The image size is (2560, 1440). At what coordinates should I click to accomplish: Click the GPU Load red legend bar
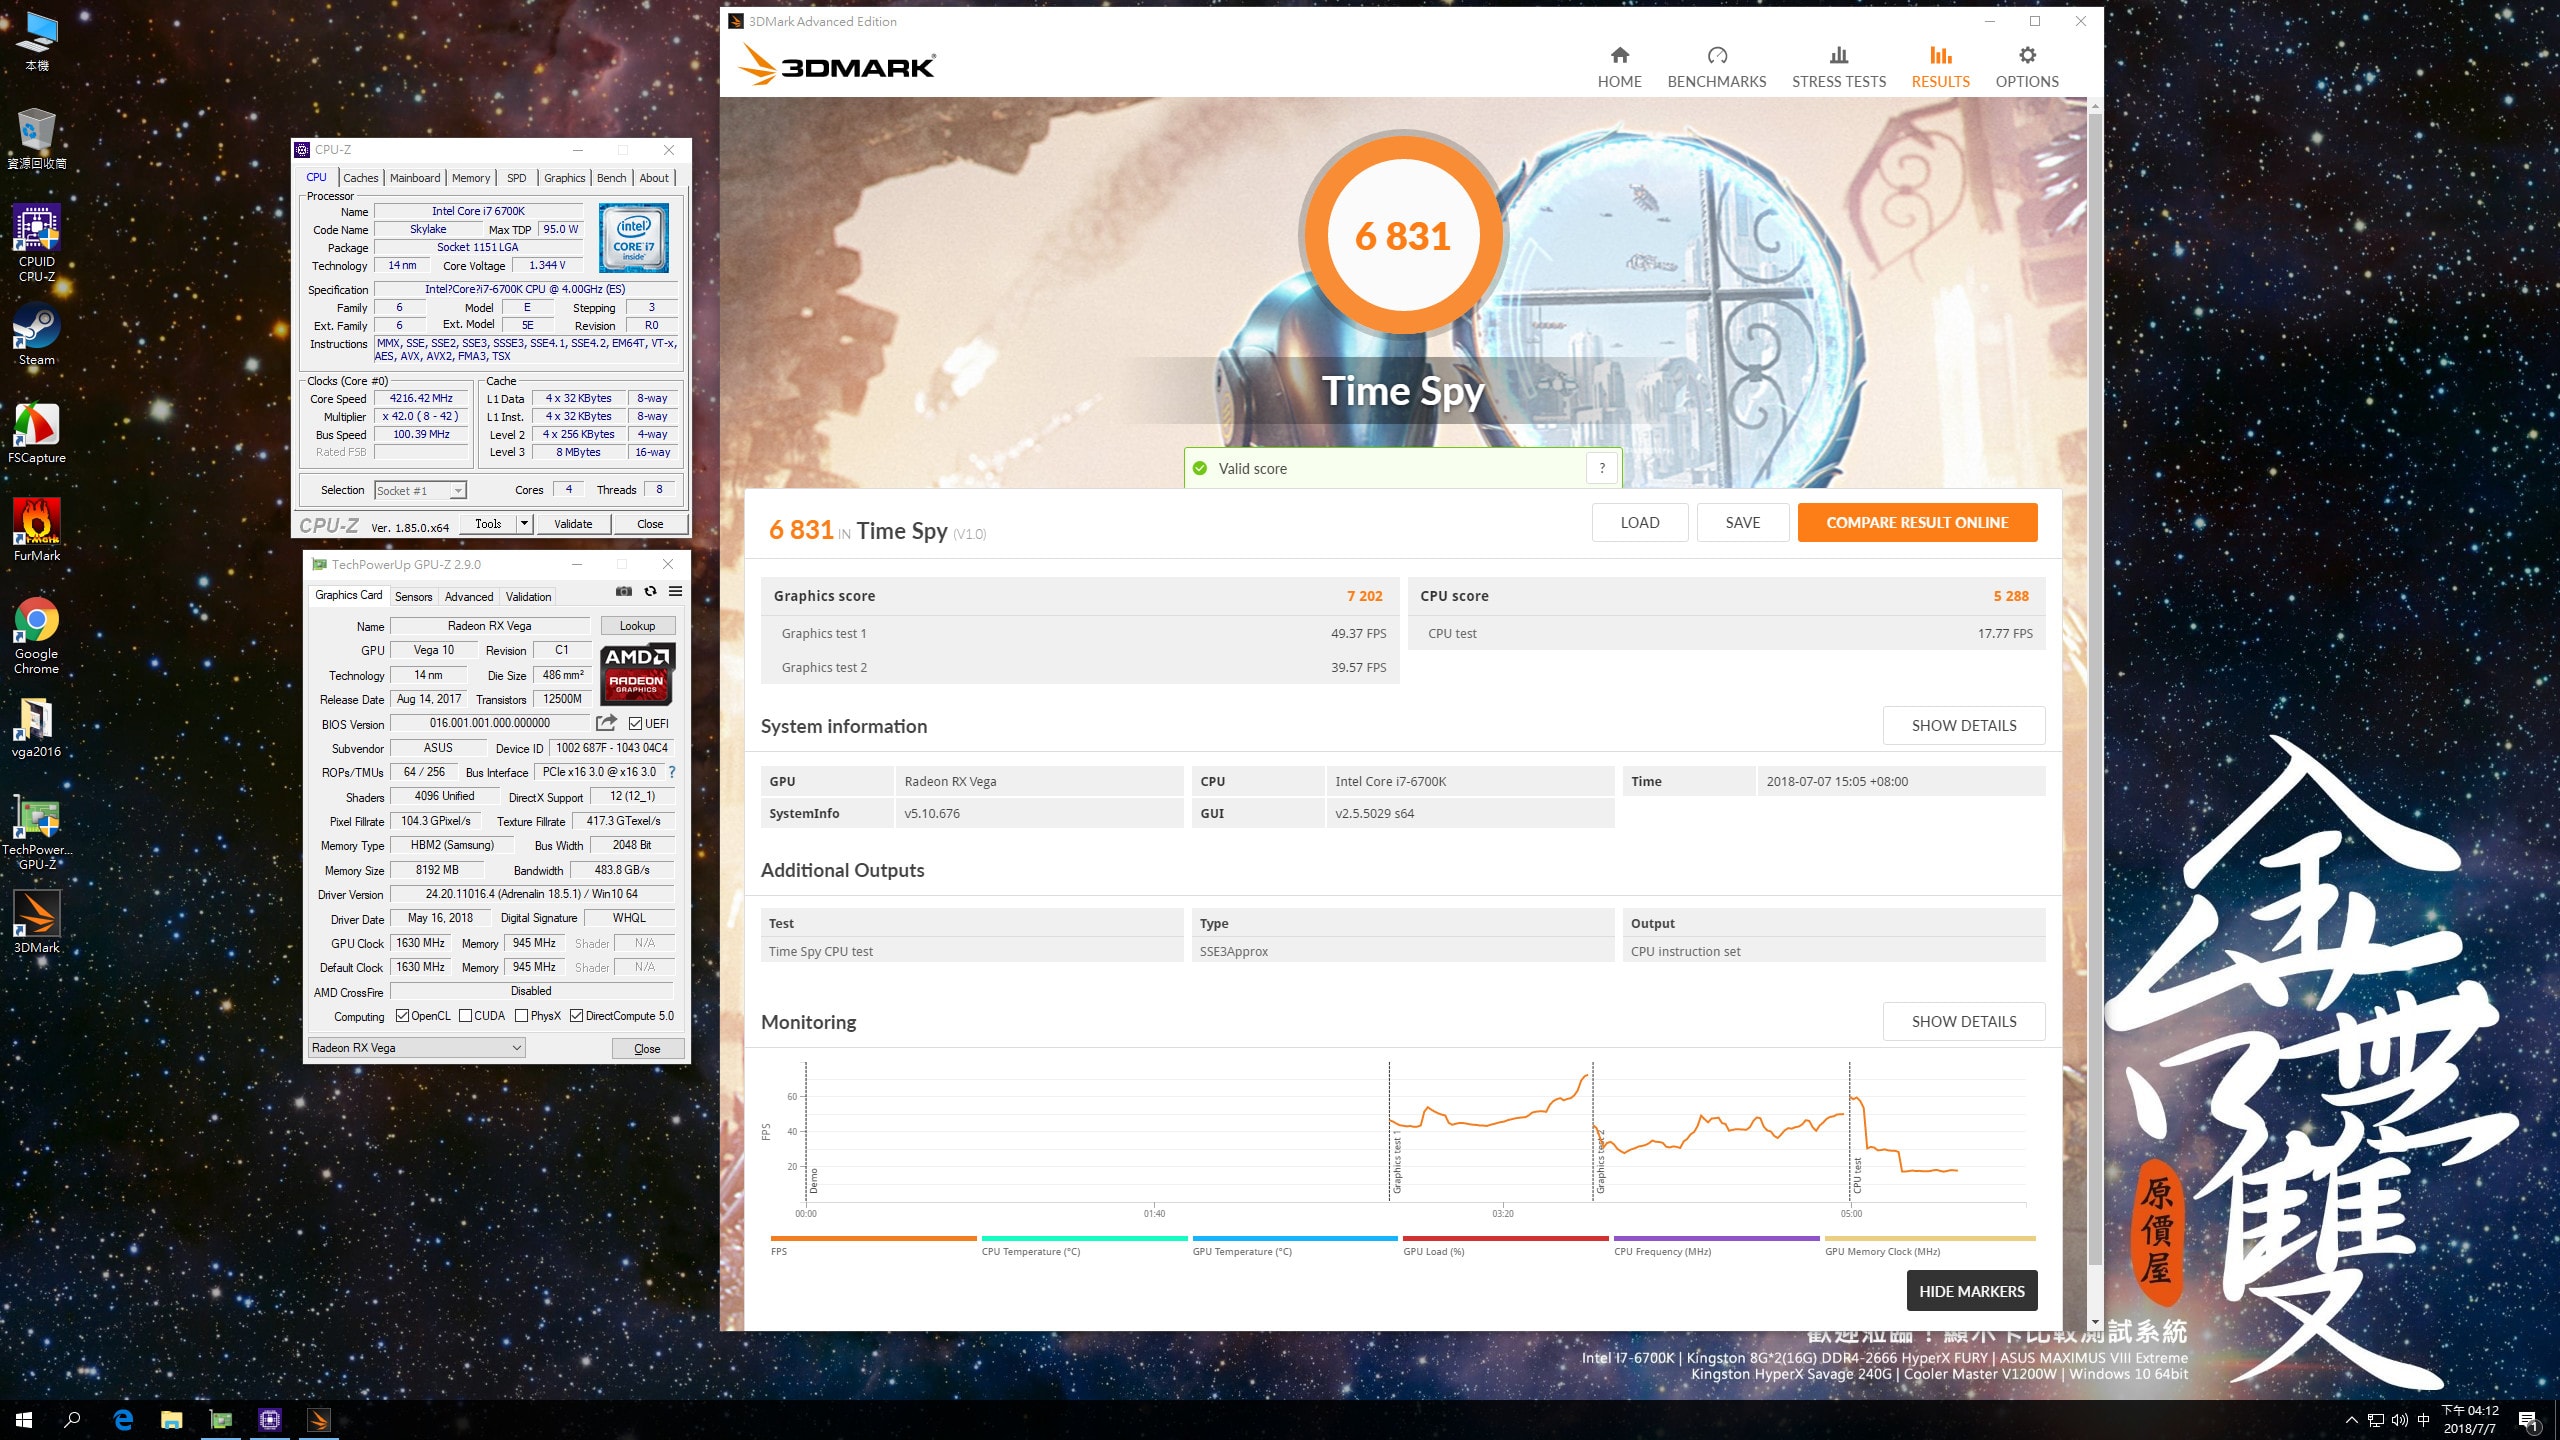[x=1505, y=1238]
